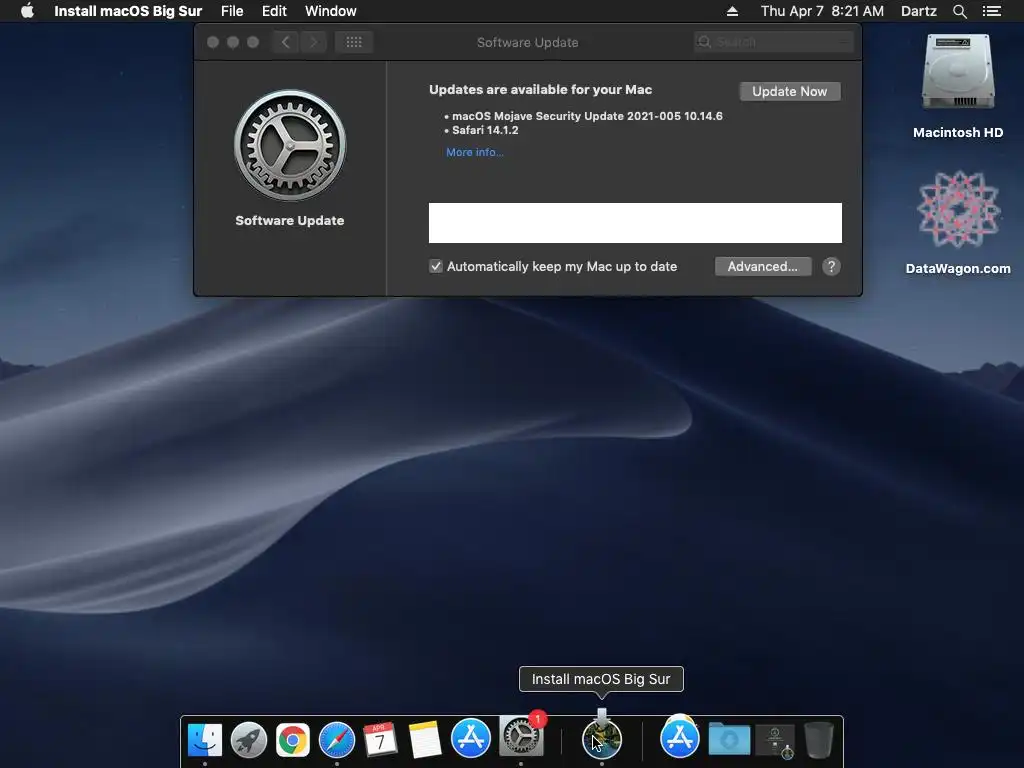1024x768 pixels.
Task: Click the white blank box in Software Update
Action: pyautogui.click(x=635, y=223)
